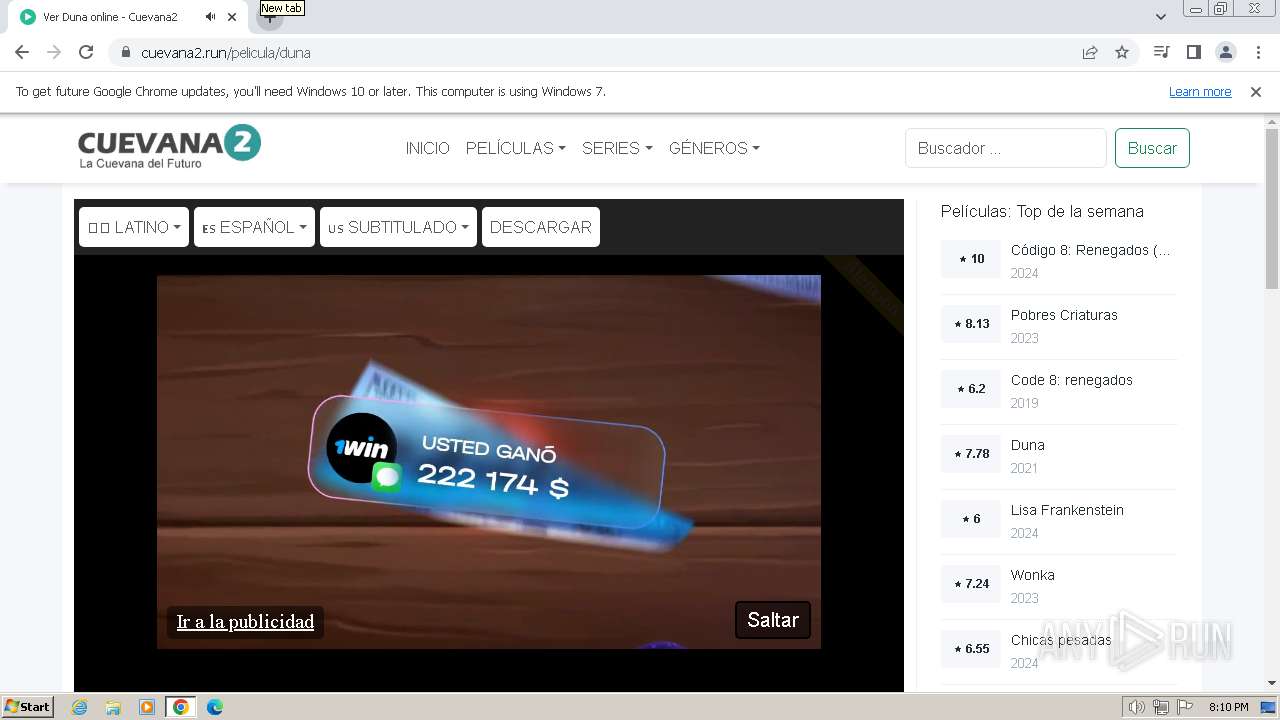The image size is (1280, 720).
Task: Bookmark this tab with the star
Action: coord(1122,53)
